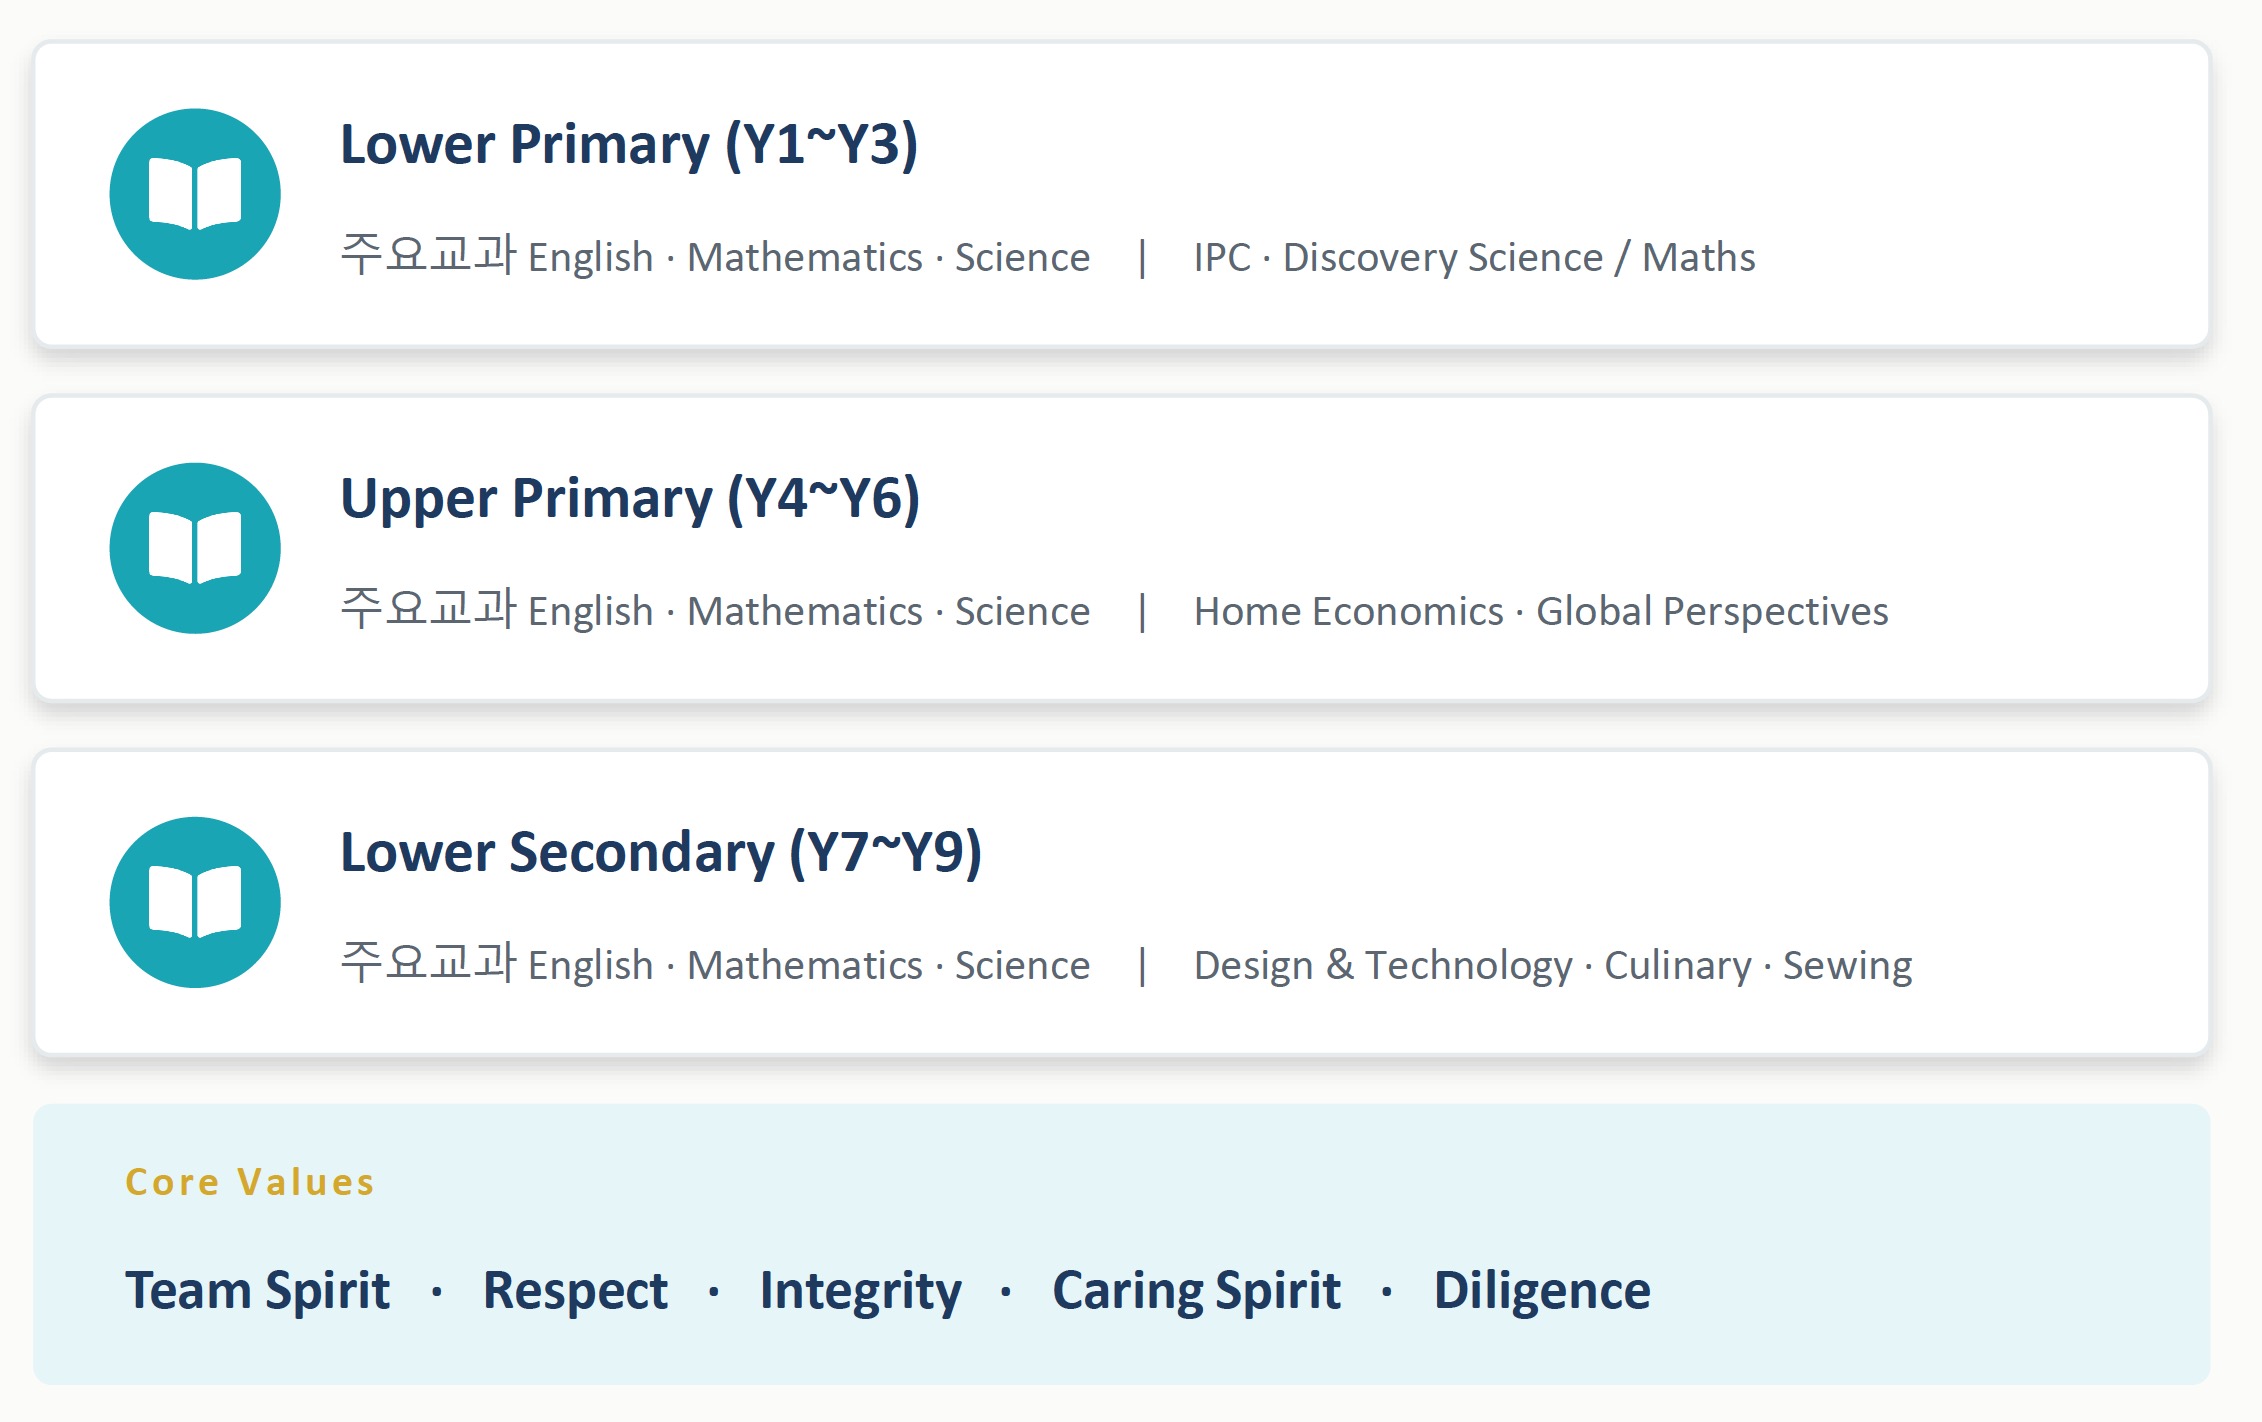Image resolution: width=2262 pixels, height=1422 pixels.
Task: Click 주요교과 label in Upper Primary card
Action: [428, 608]
